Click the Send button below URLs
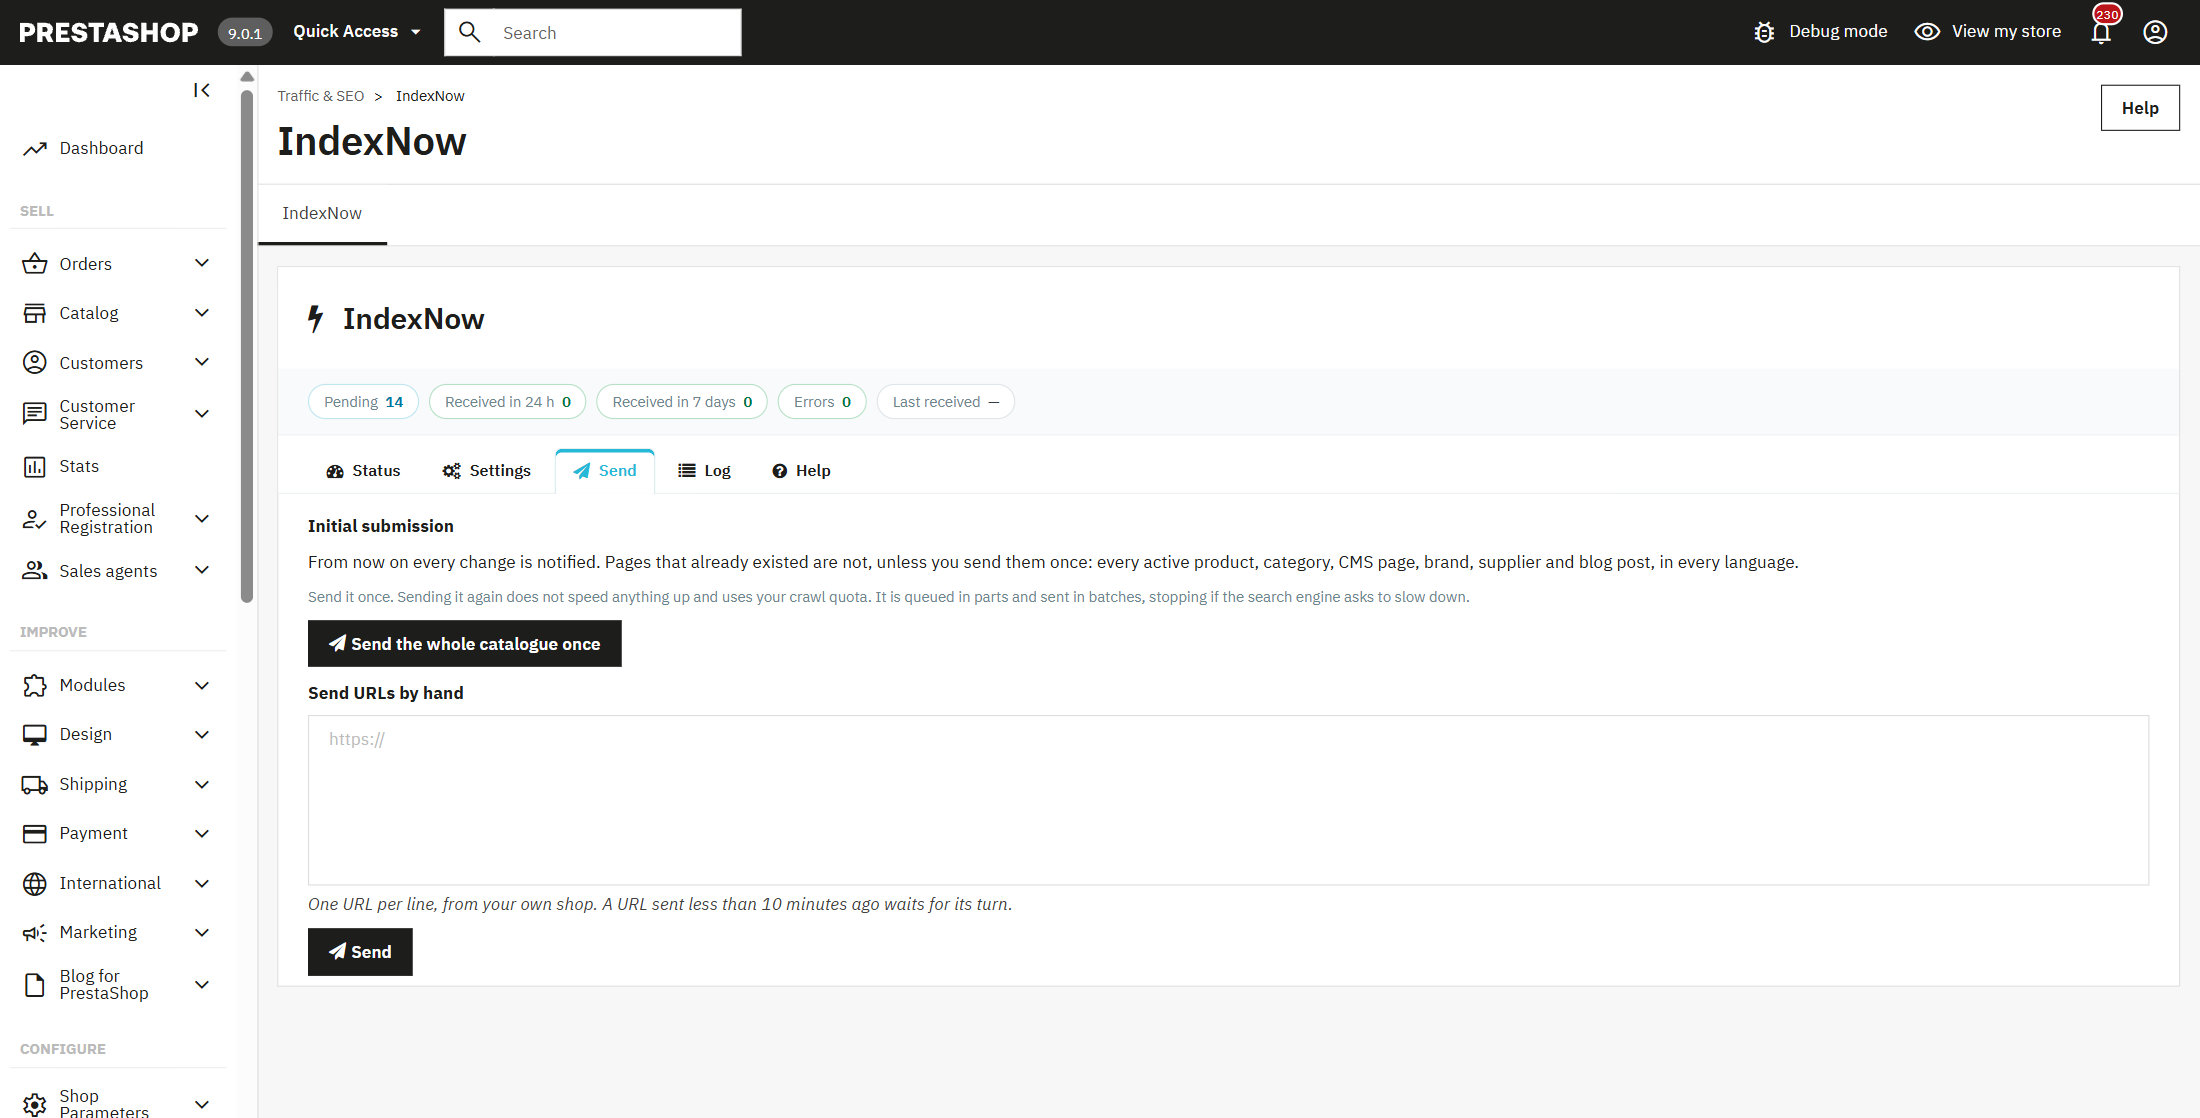 [360, 951]
